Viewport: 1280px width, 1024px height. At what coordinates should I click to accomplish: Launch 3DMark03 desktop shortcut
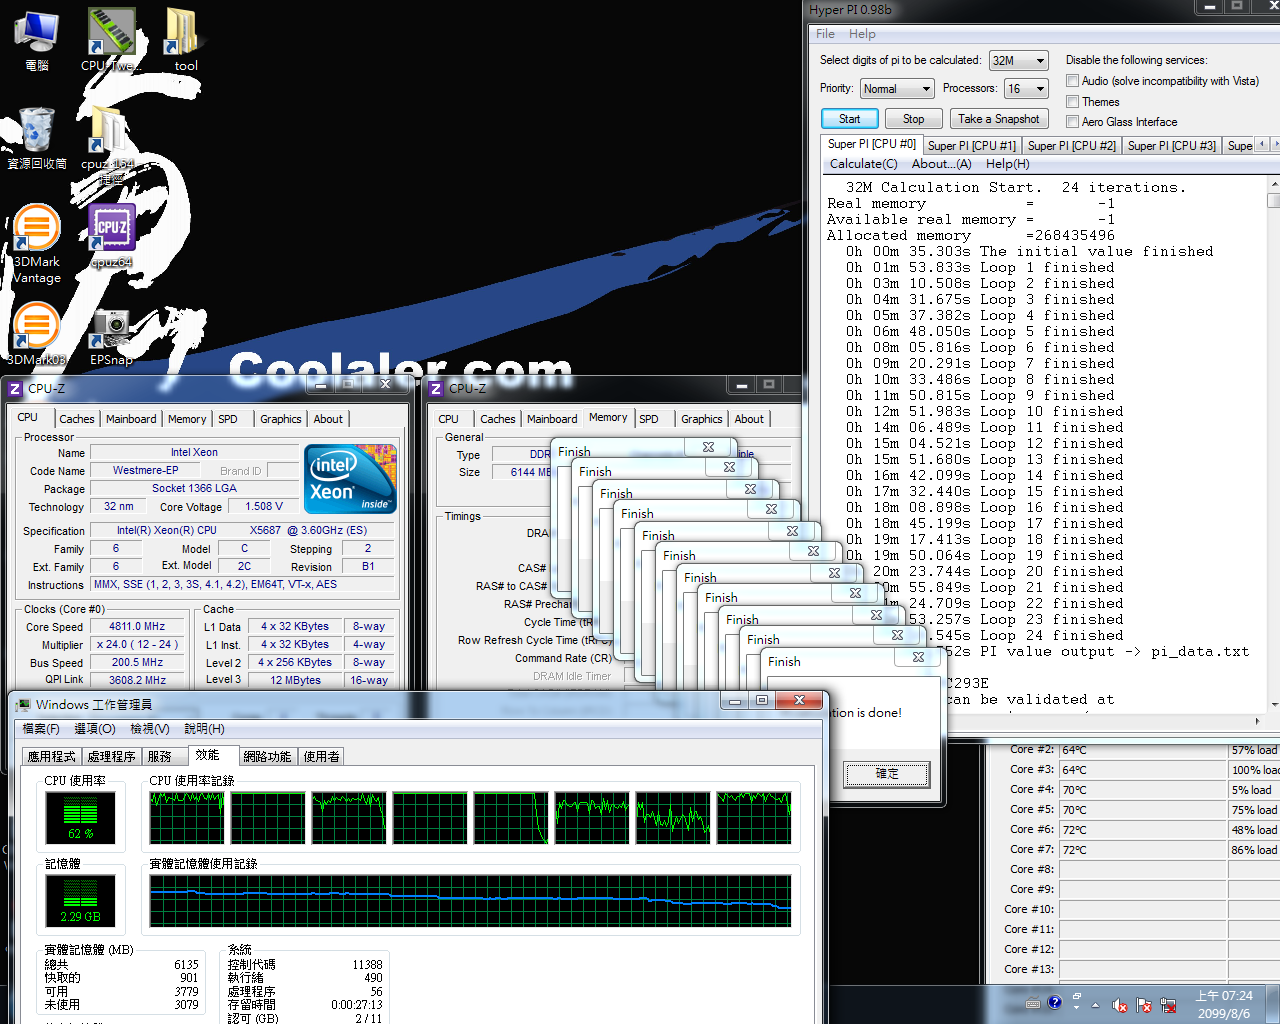[x=36, y=332]
